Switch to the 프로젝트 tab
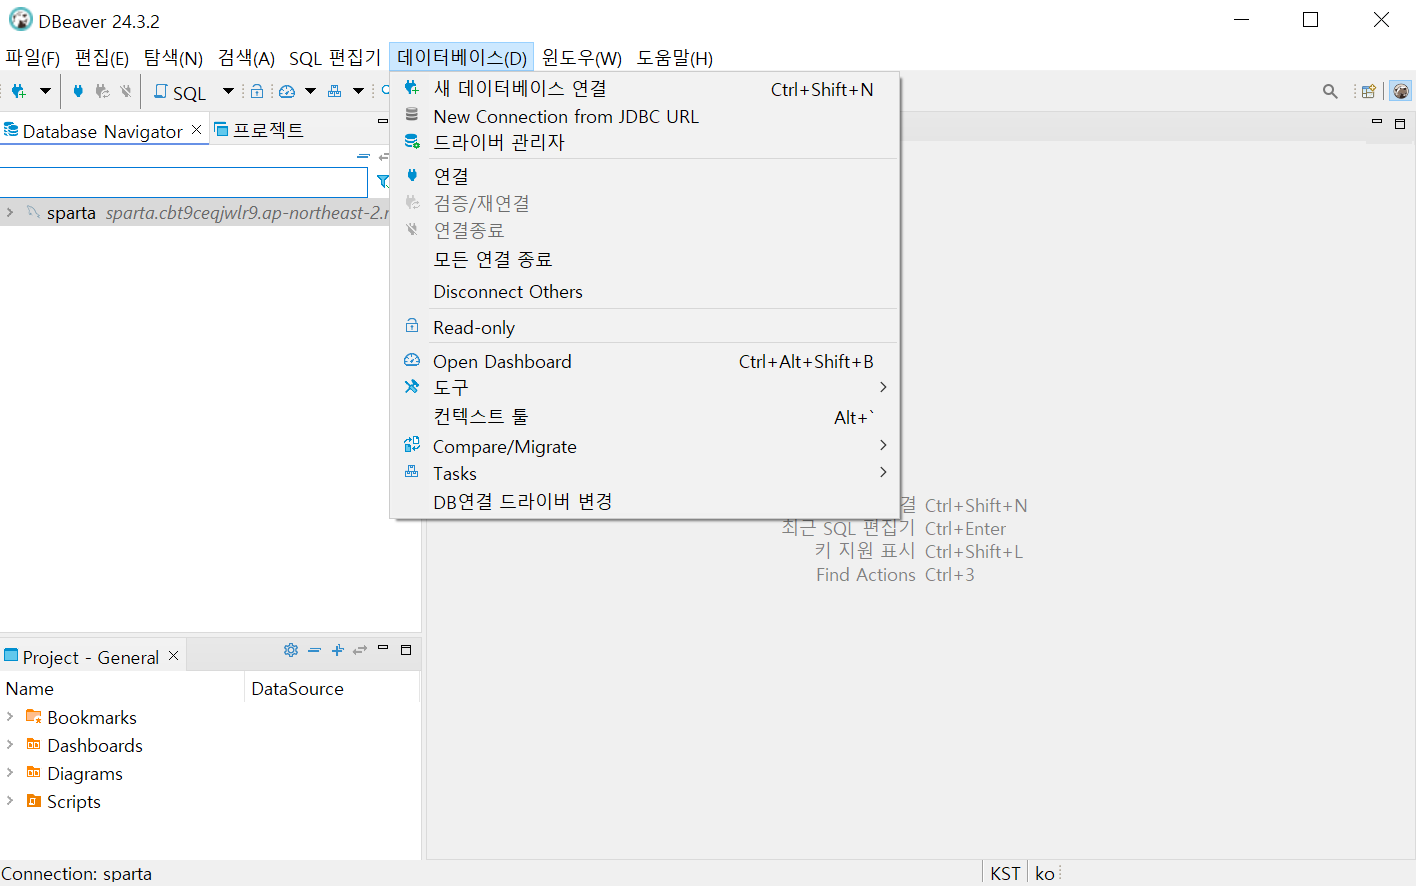This screenshot has height=886, width=1416. coord(259,130)
